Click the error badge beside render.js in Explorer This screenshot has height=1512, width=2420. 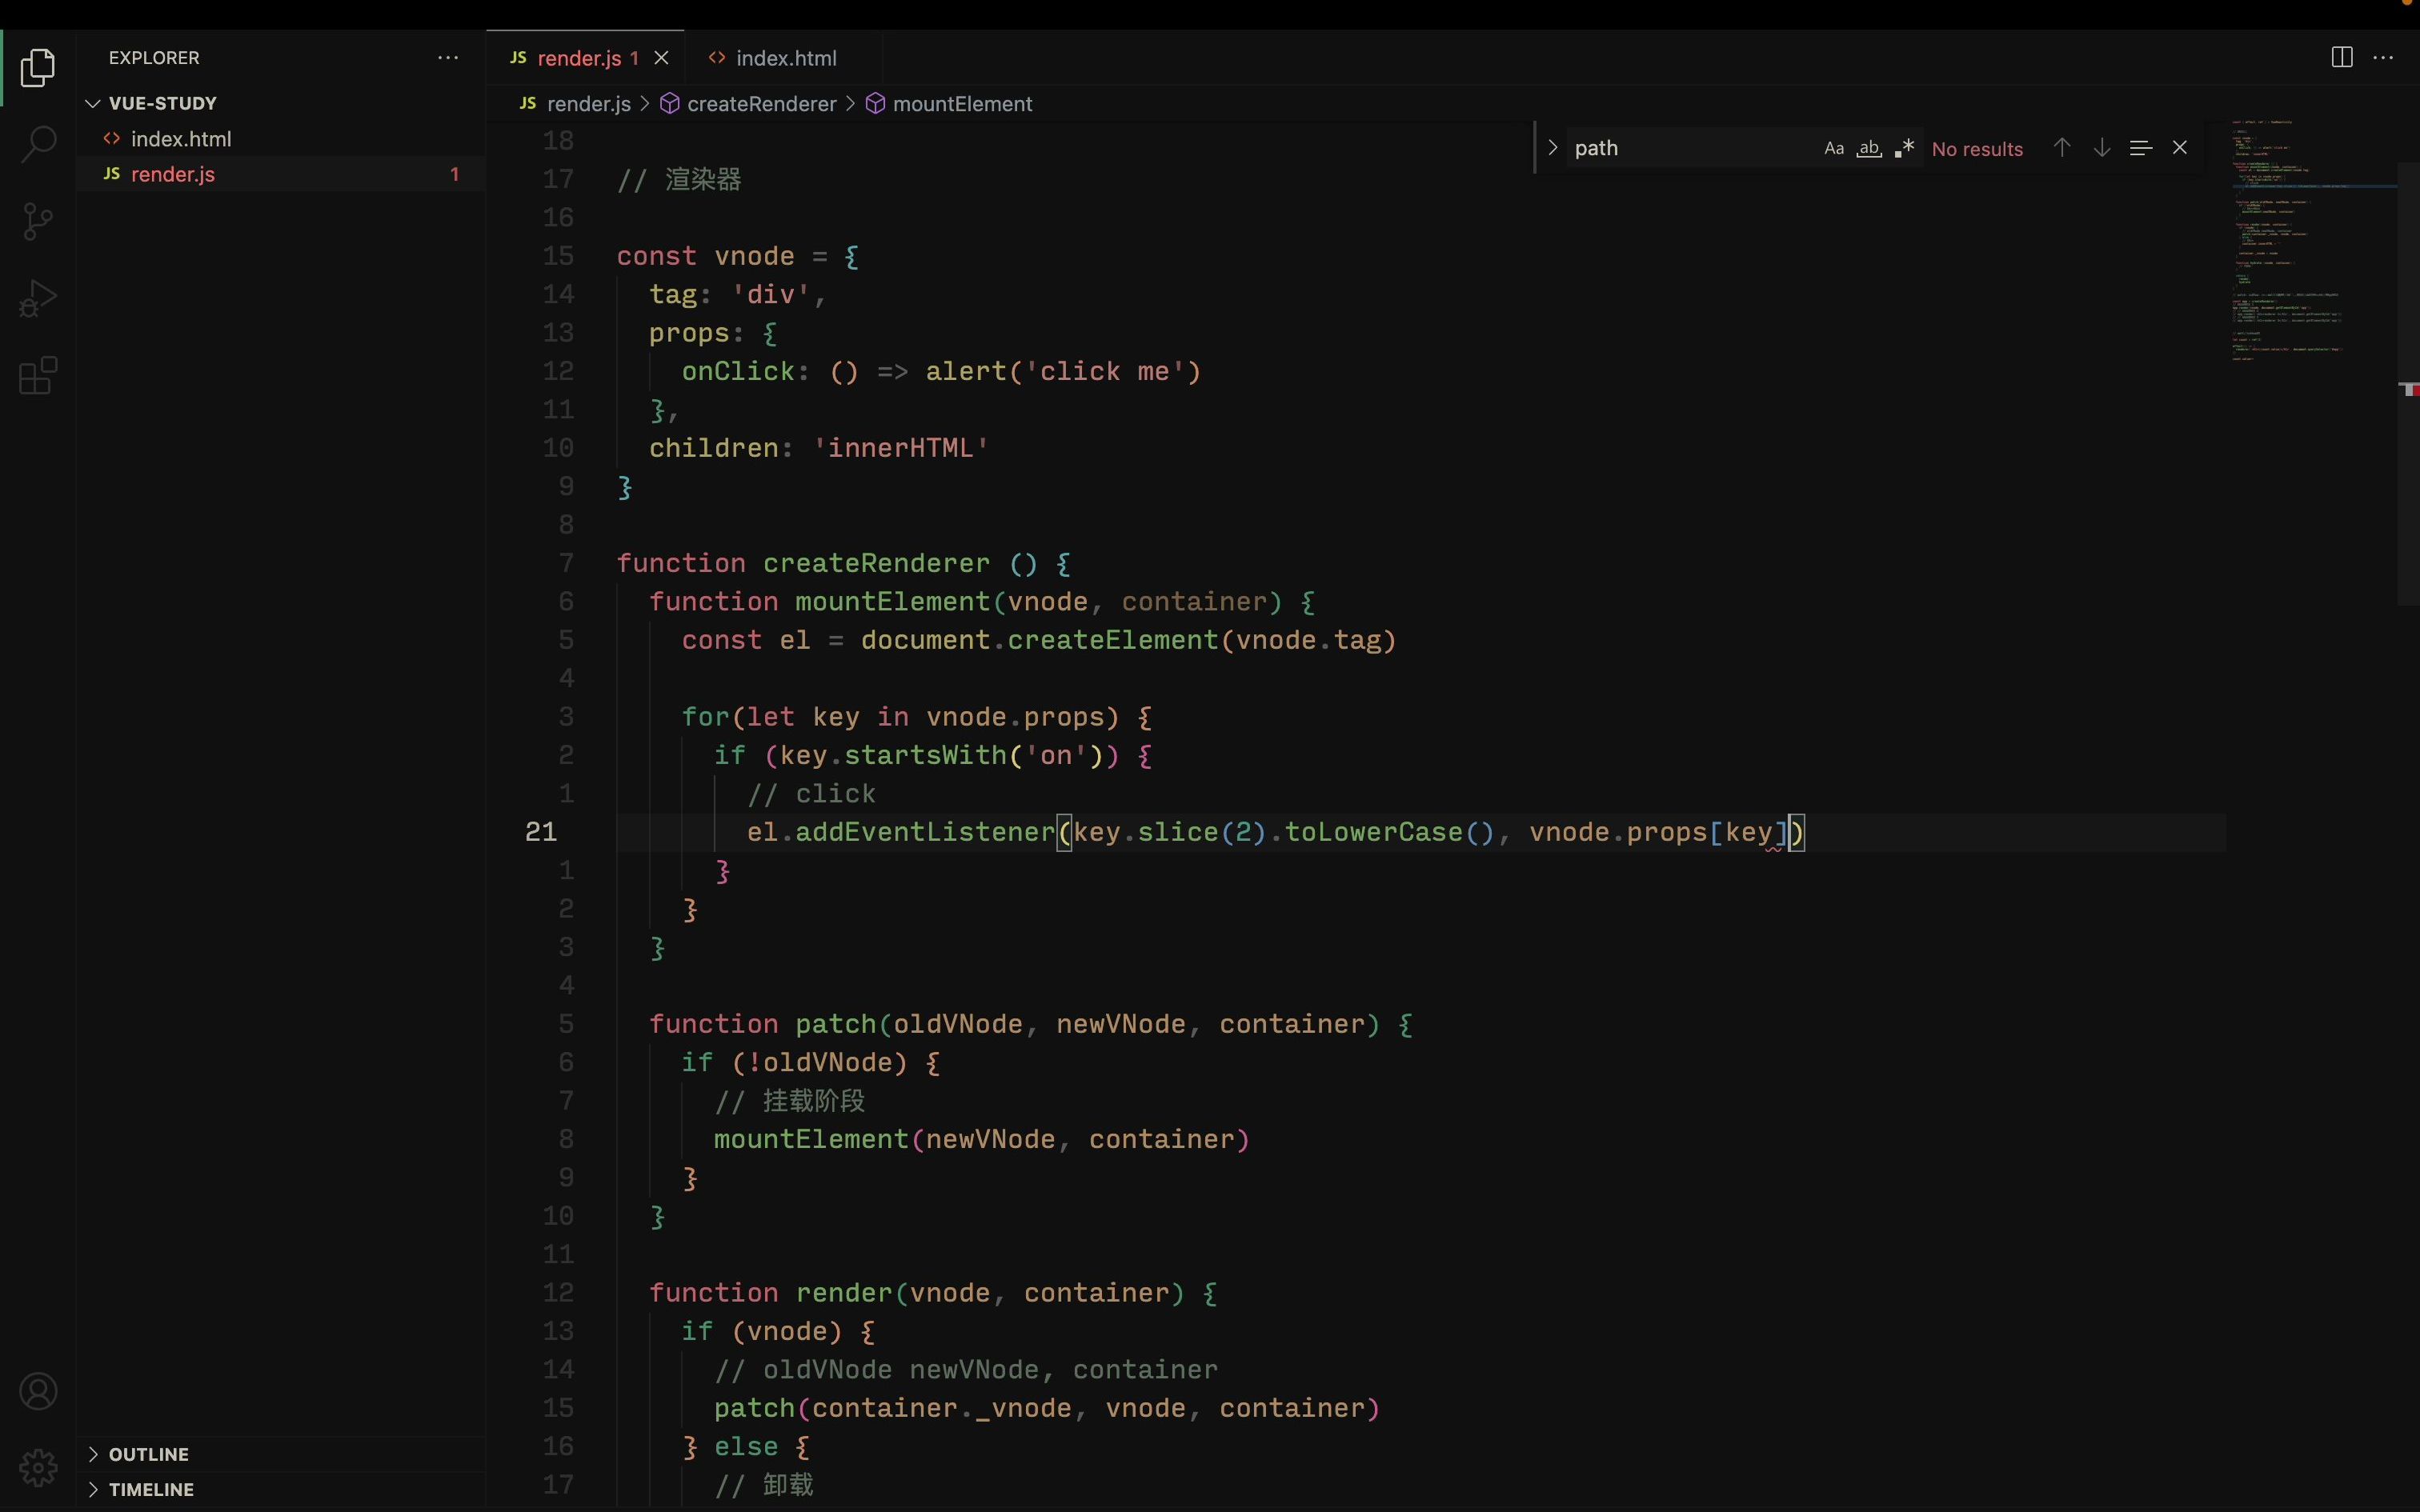(x=455, y=174)
